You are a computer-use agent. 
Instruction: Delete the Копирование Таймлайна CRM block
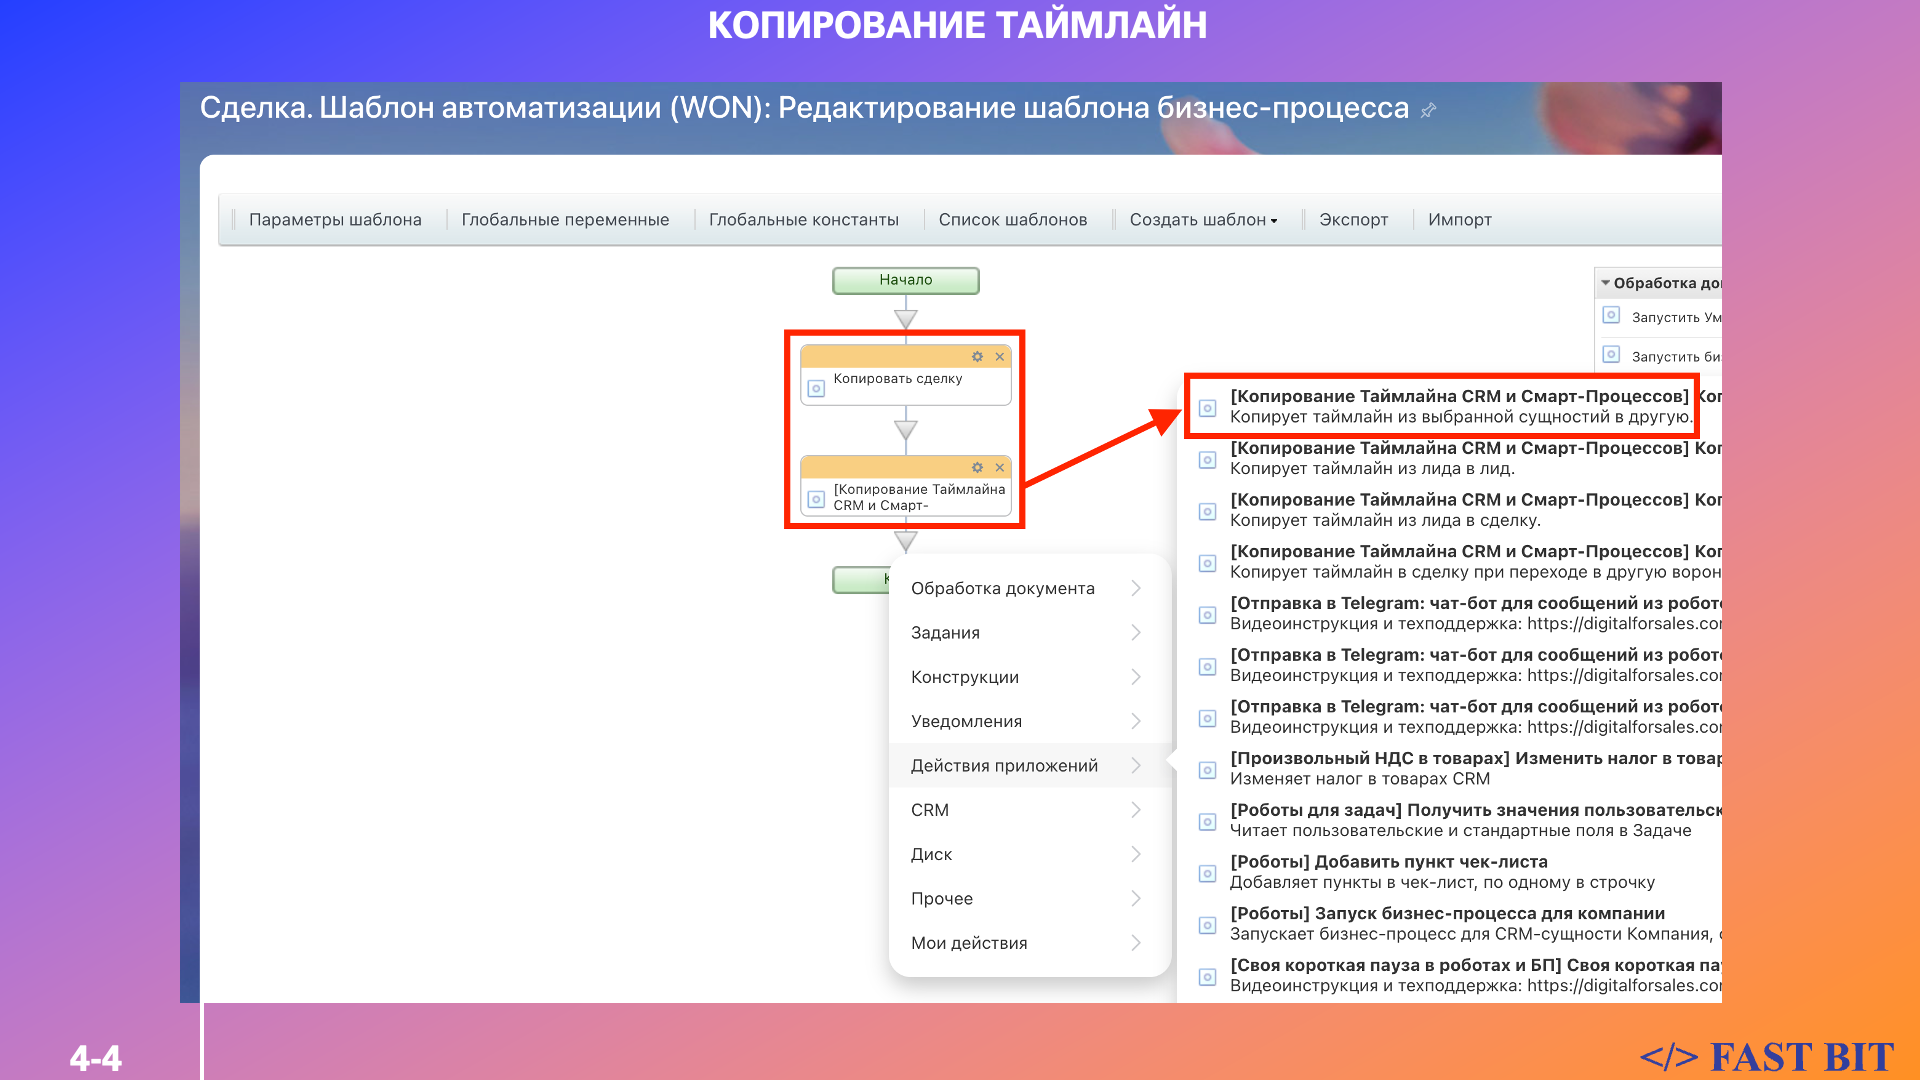tap(999, 468)
